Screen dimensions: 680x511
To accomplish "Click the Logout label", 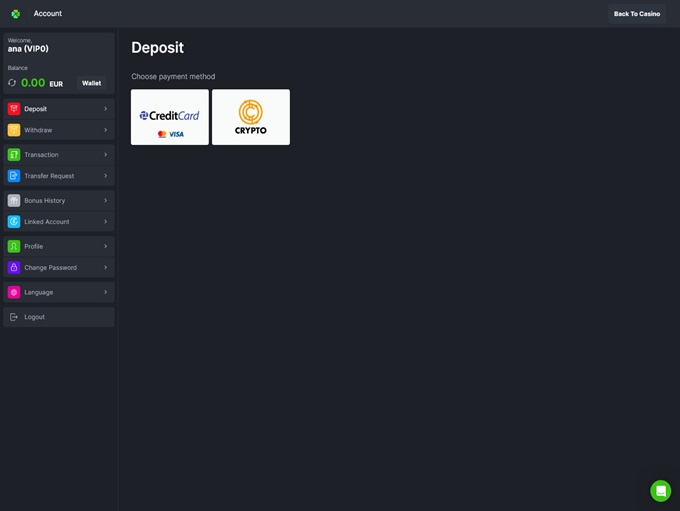I will coord(35,317).
